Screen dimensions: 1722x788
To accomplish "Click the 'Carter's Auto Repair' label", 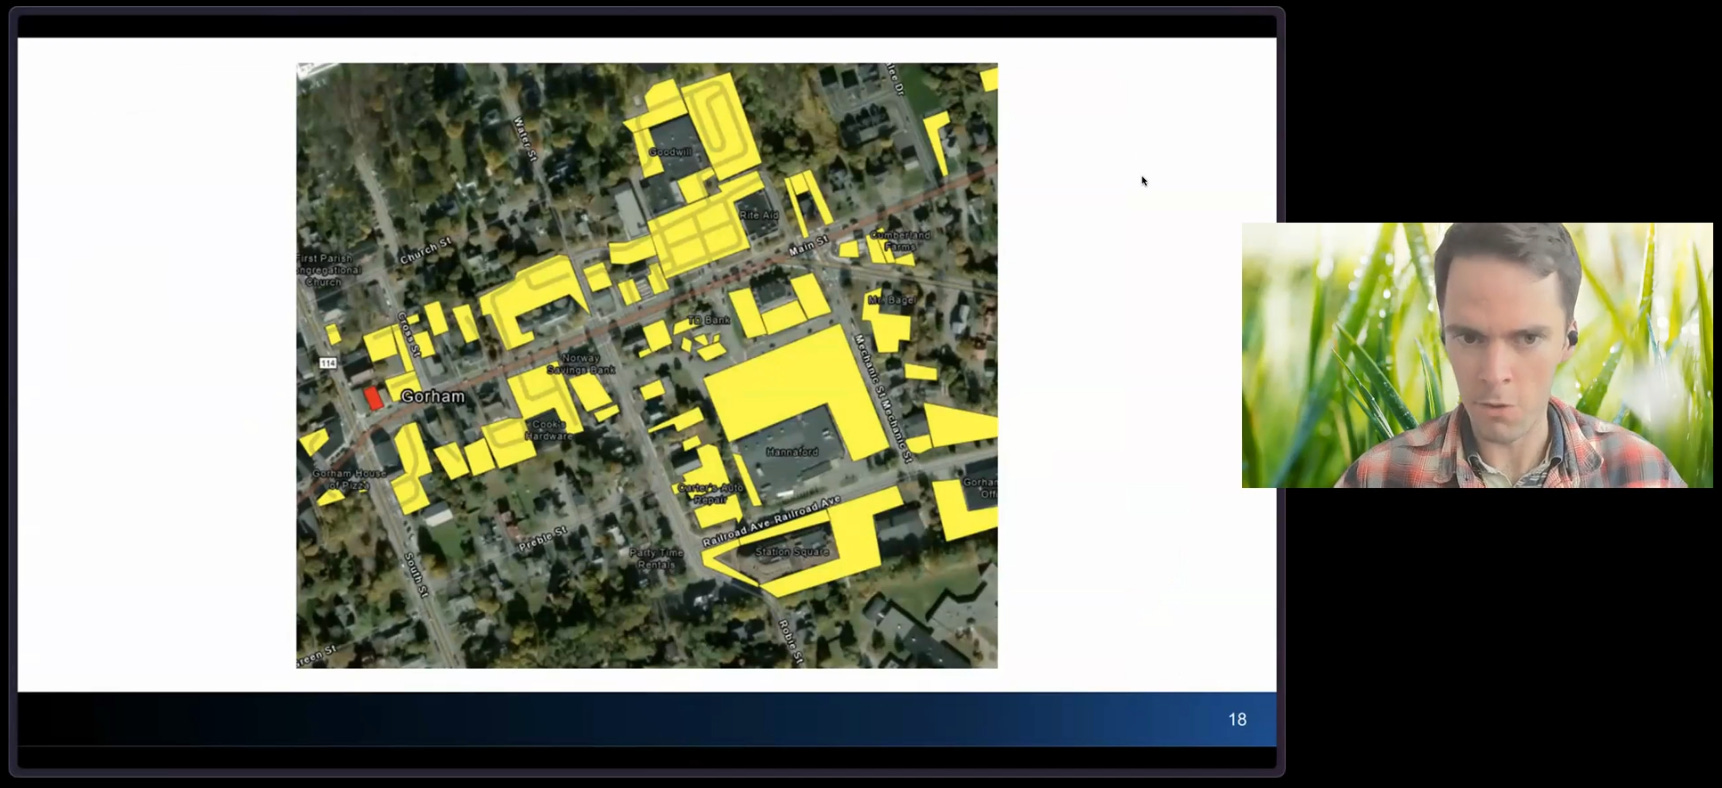I will coord(710,493).
